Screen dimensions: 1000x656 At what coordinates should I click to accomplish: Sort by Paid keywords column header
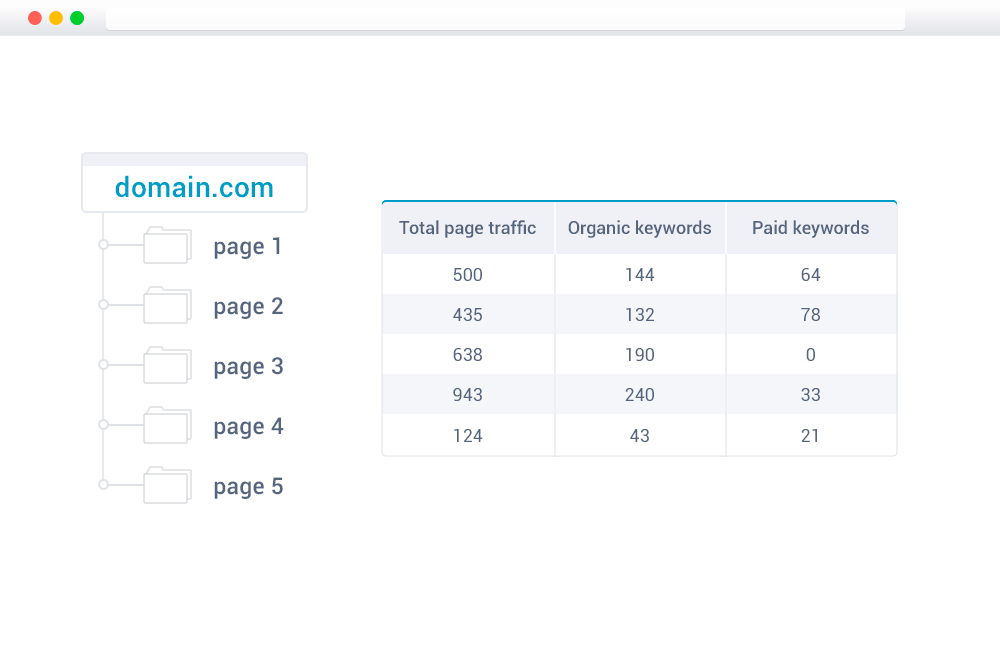click(x=811, y=228)
